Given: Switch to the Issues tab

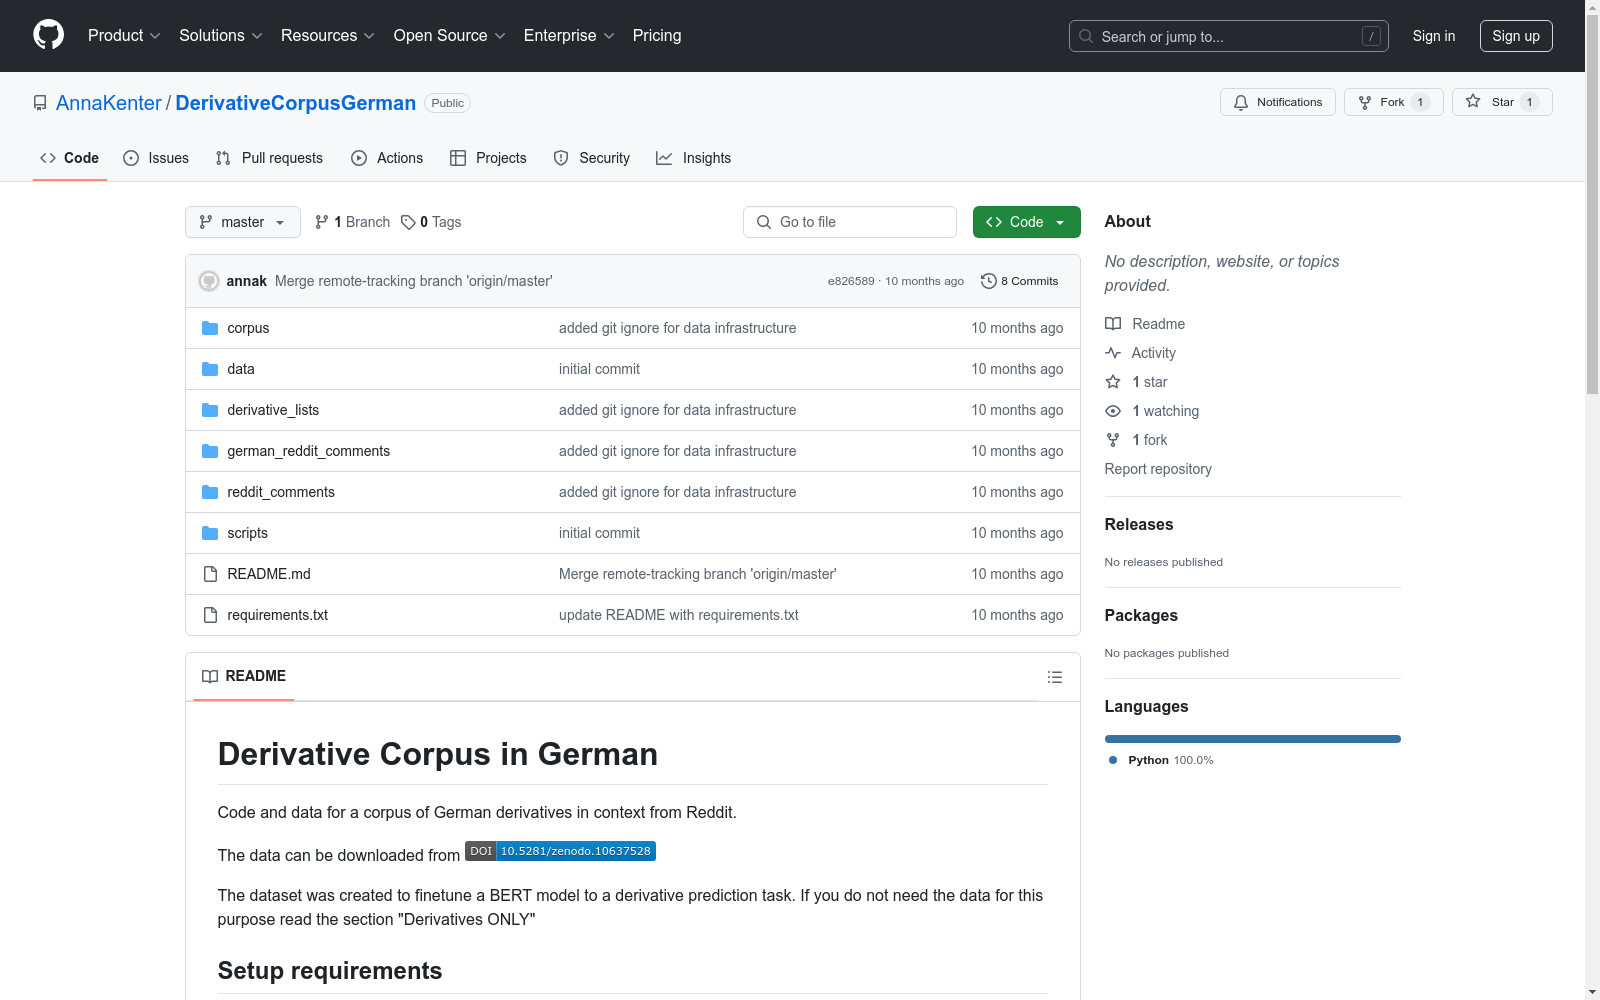Looking at the screenshot, I should pyautogui.click(x=156, y=158).
